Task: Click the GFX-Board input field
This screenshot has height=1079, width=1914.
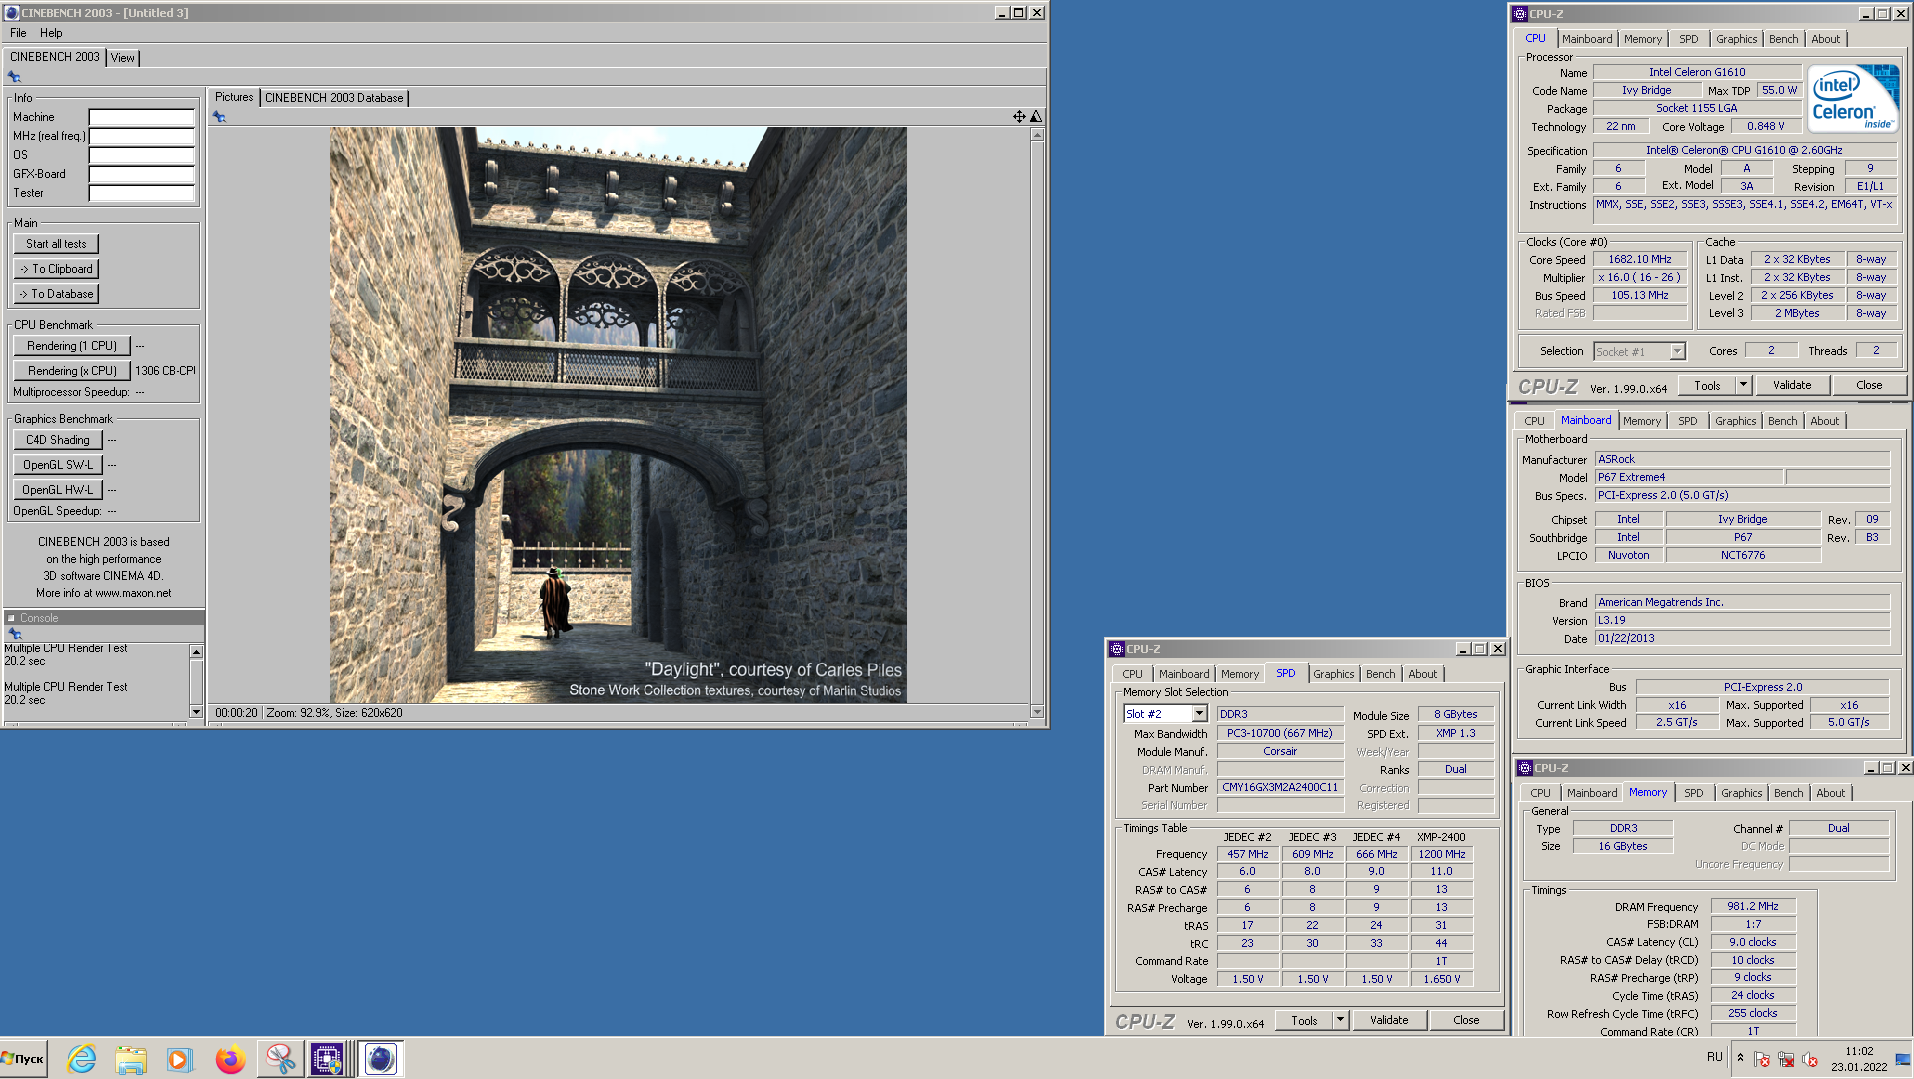Action: coord(141,174)
